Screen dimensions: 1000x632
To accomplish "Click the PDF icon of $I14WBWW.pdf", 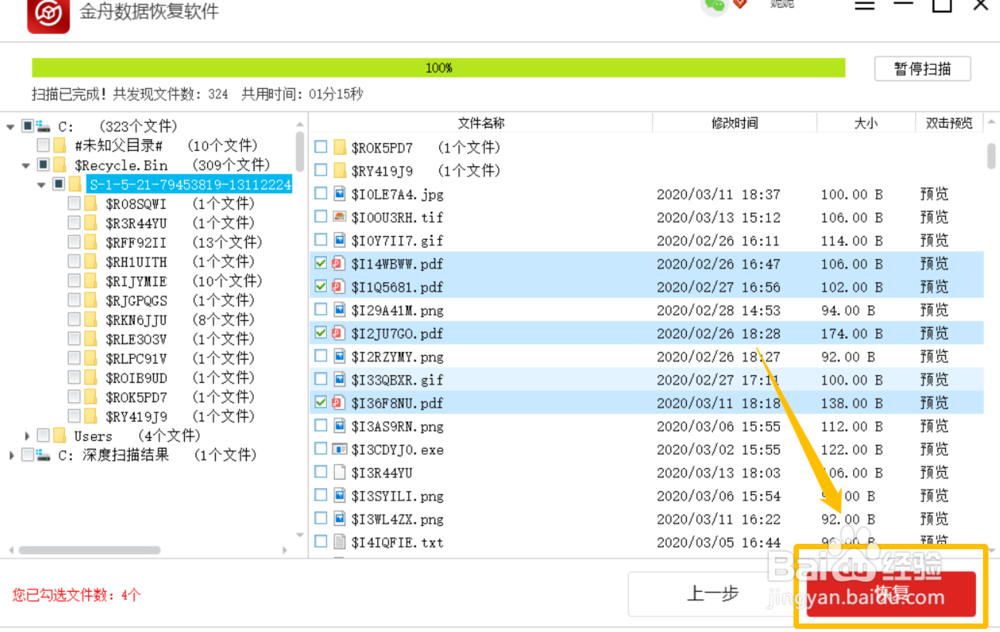I will coord(339,263).
